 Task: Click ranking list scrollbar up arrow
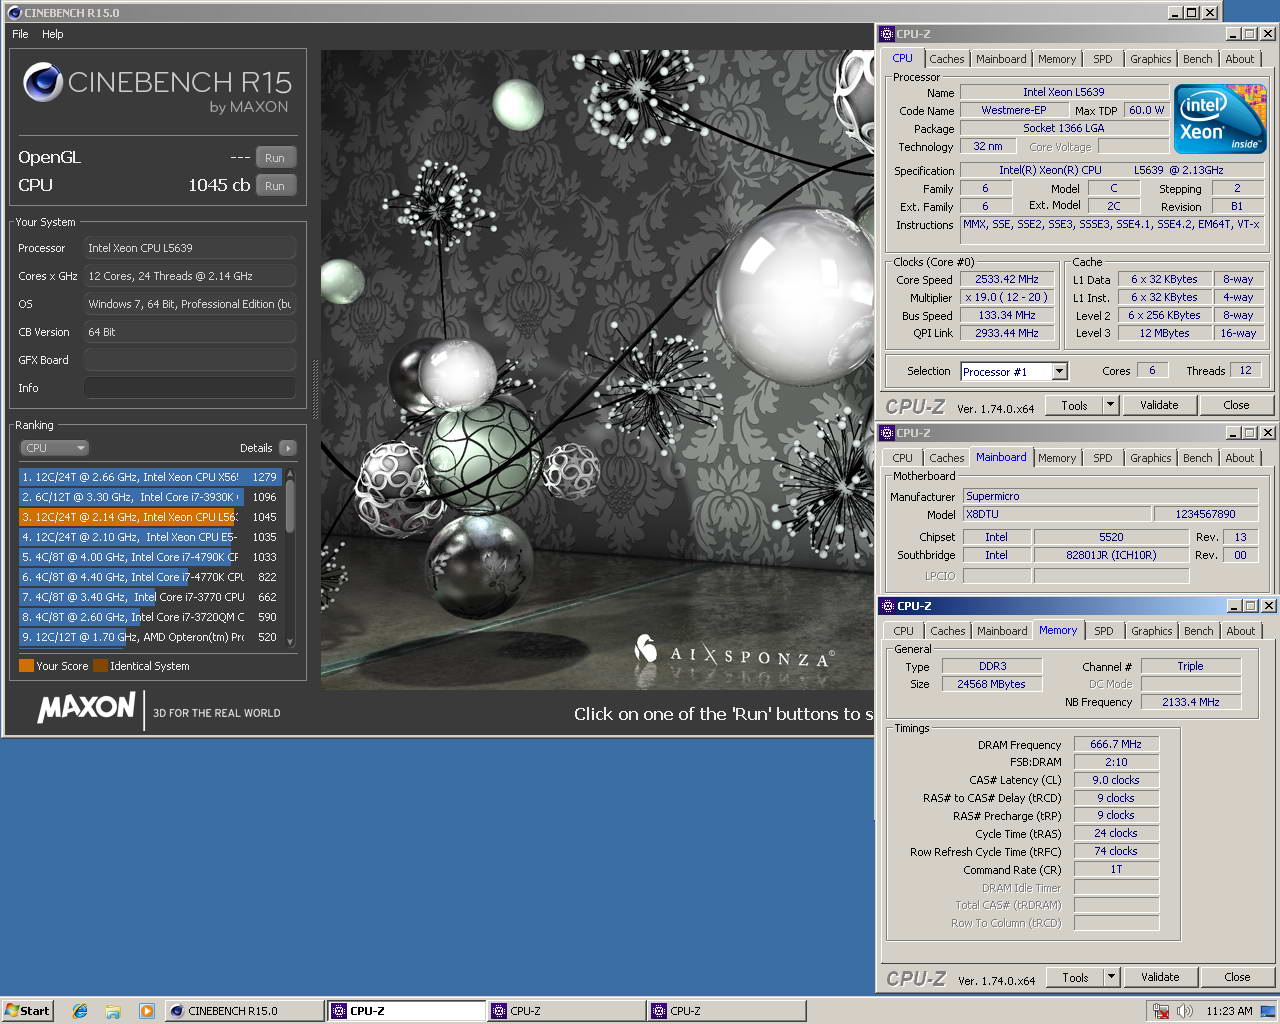(290, 474)
